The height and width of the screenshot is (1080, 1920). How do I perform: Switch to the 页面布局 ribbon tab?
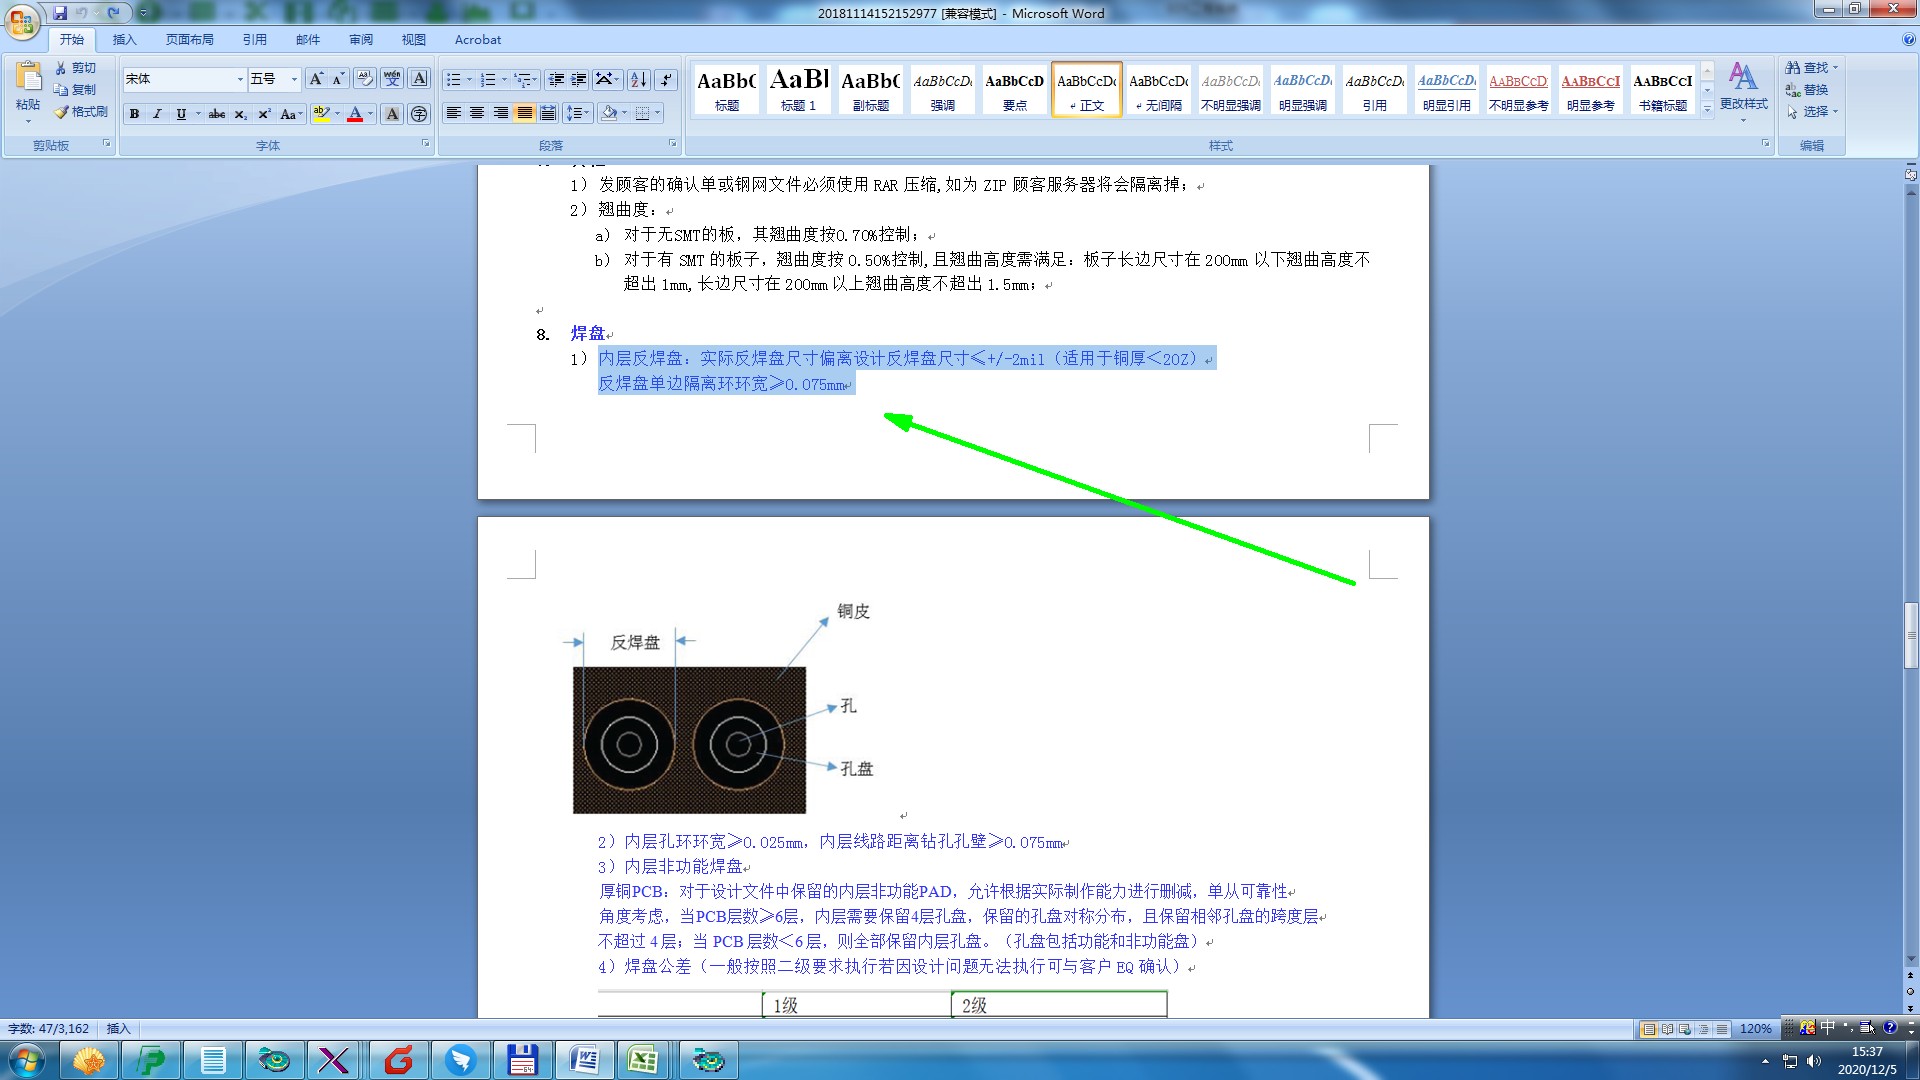(x=189, y=40)
